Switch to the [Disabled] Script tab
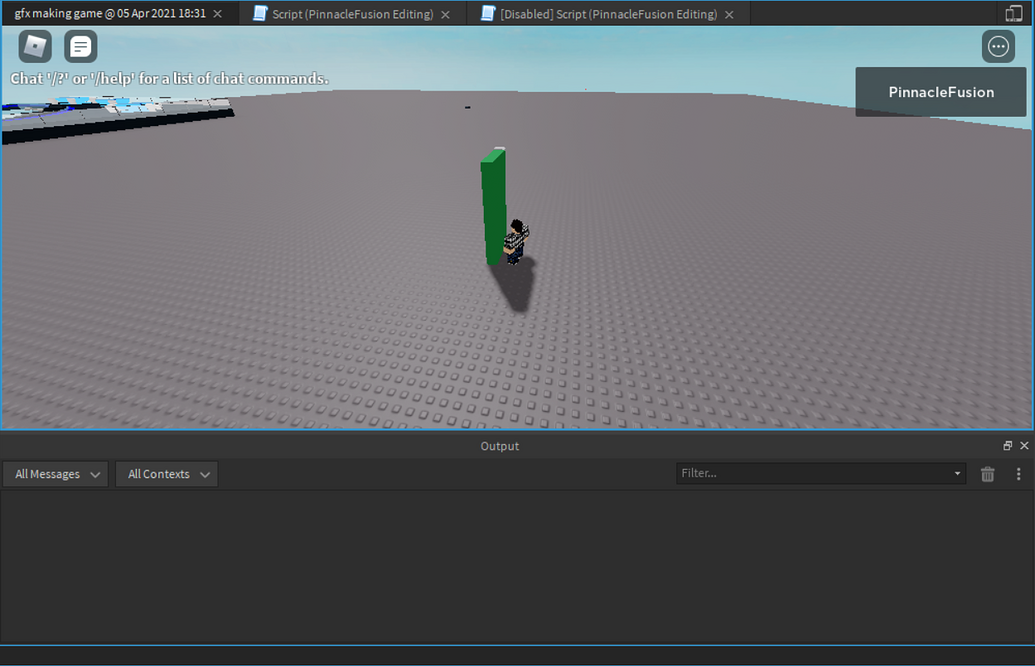This screenshot has width=1035, height=666. [x=608, y=14]
